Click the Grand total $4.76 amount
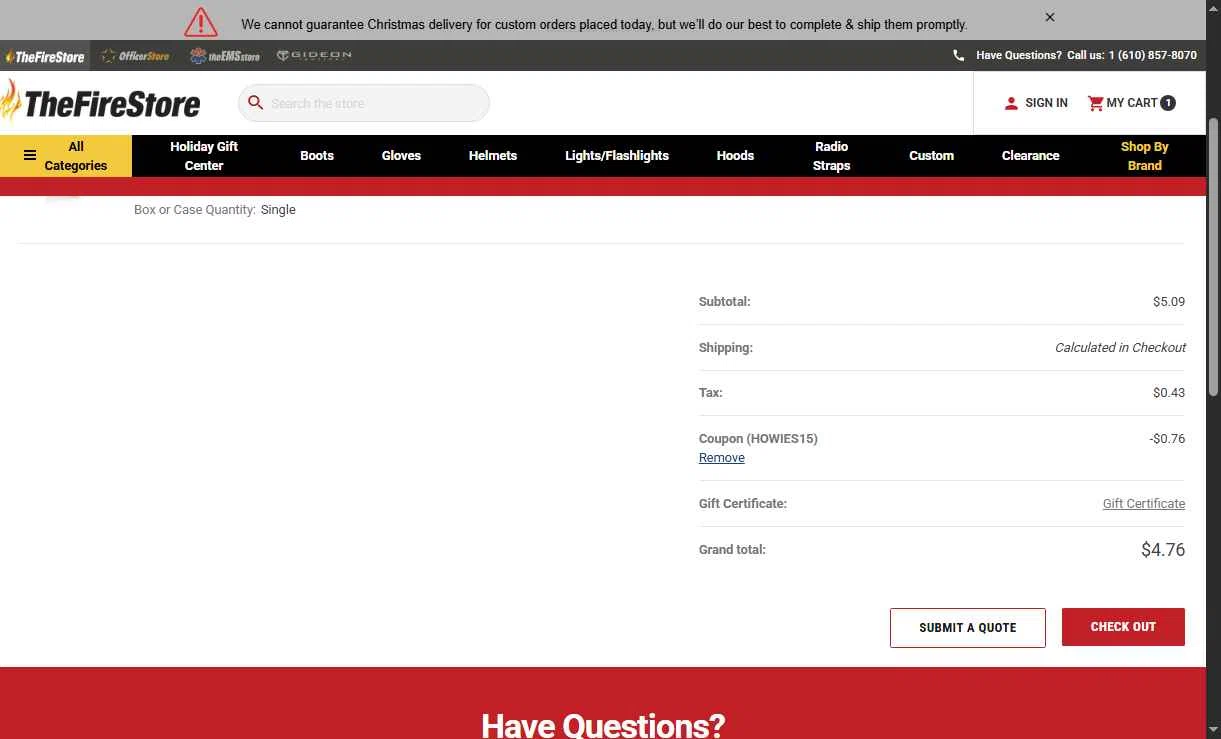 (x=1163, y=550)
